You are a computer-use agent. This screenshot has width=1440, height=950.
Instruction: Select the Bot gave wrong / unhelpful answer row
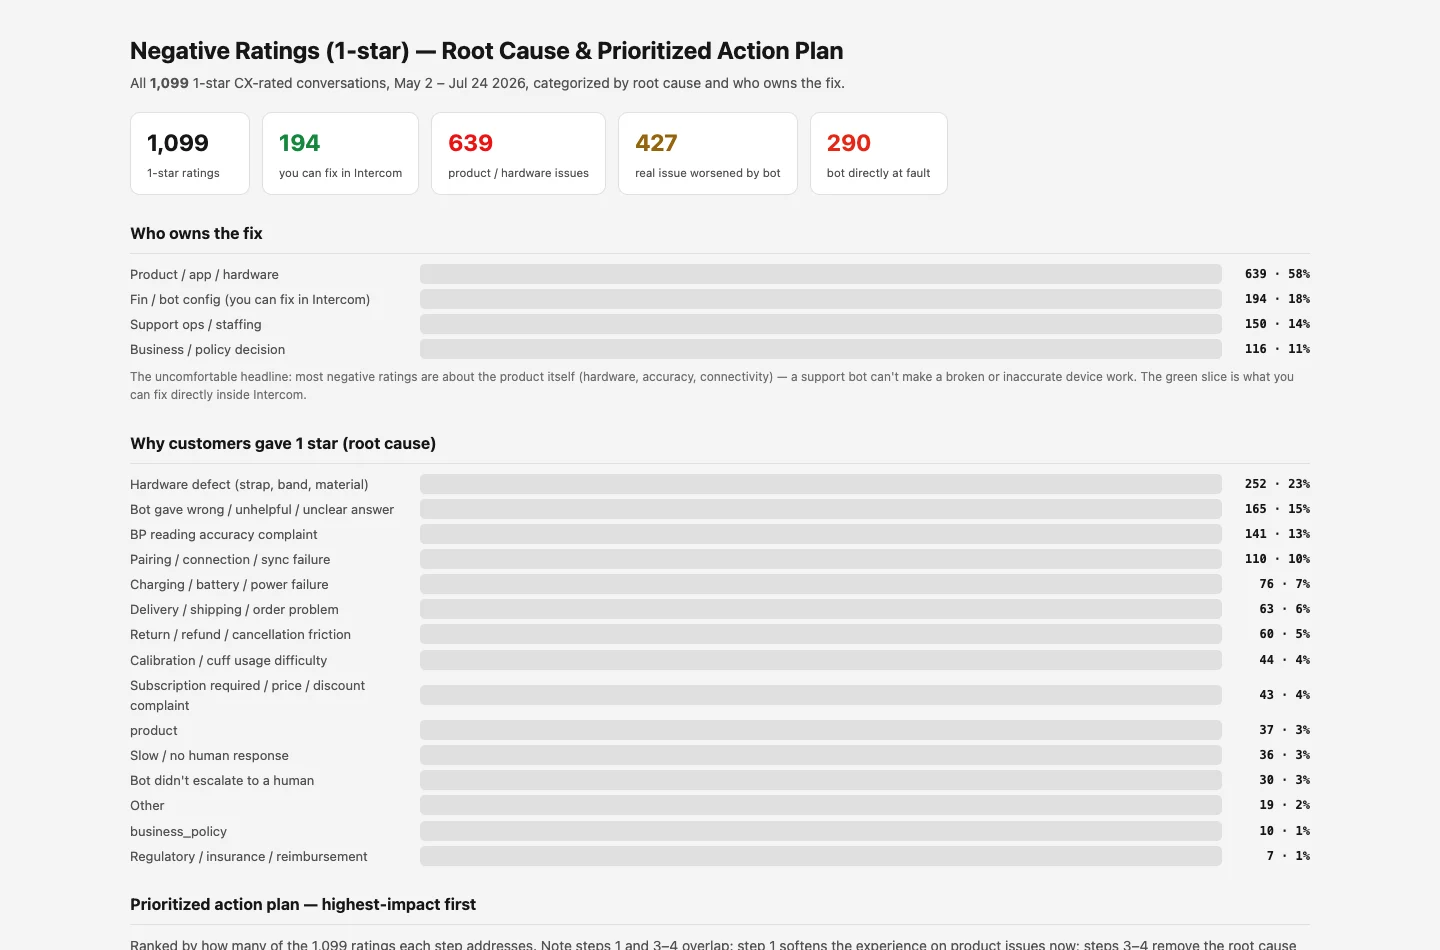tap(720, 509)
